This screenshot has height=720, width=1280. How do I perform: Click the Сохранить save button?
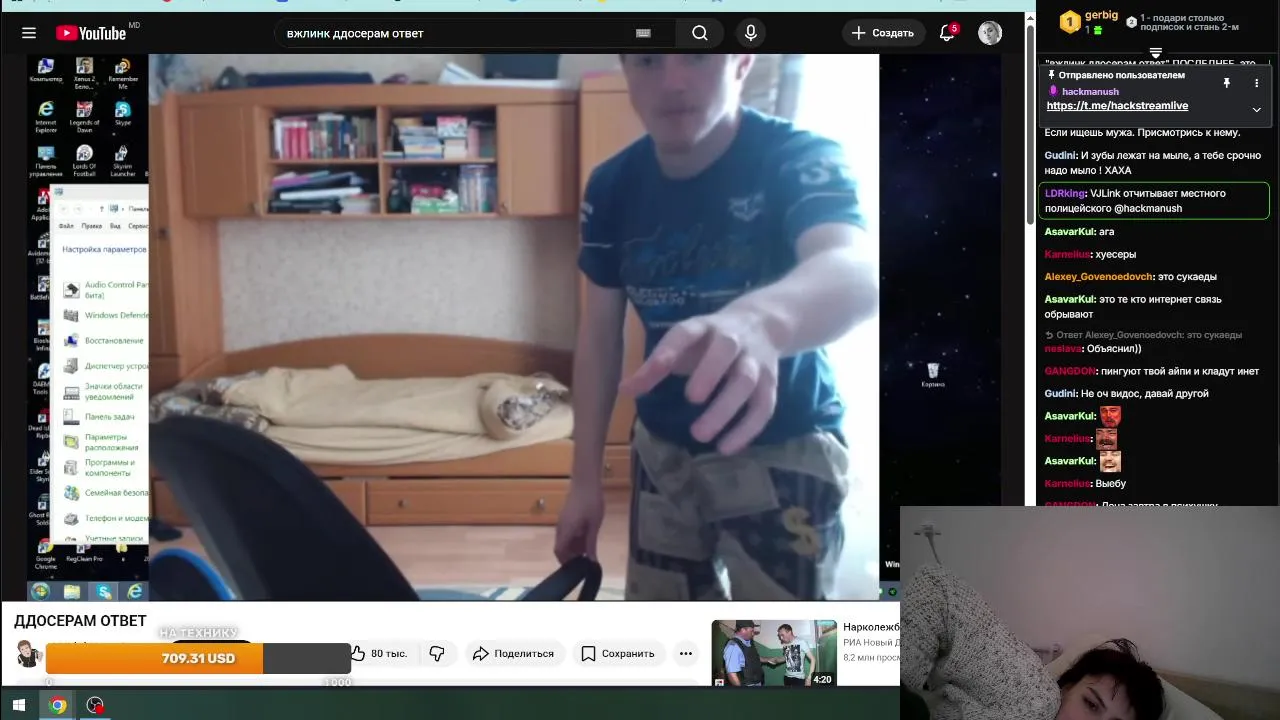618,653
